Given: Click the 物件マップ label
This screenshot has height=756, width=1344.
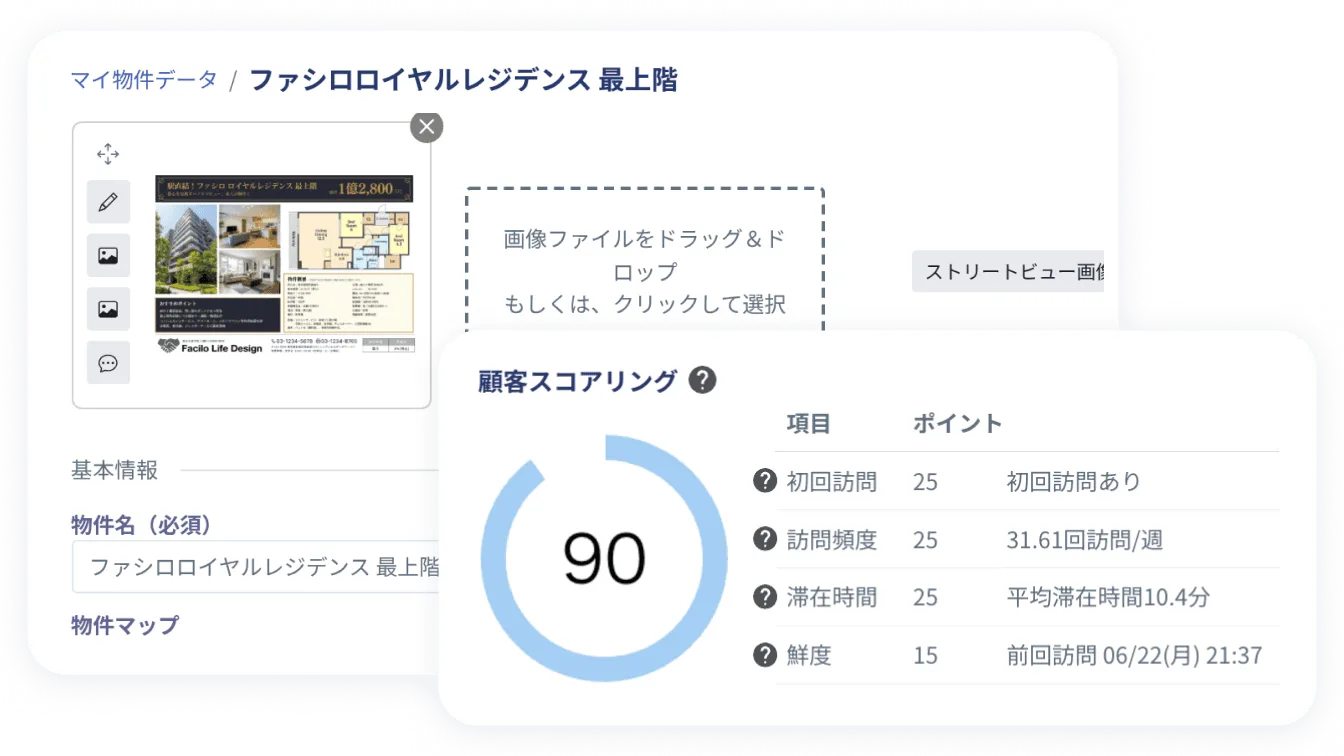Looking at the screenshot, I should pos(125,625).
